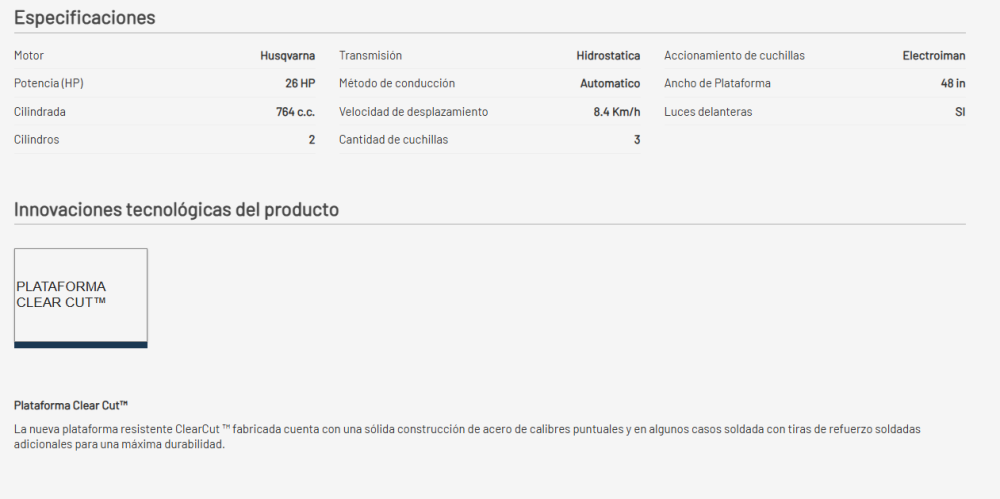Click the Velocidad de desplazamiento label

click(413, 112)
